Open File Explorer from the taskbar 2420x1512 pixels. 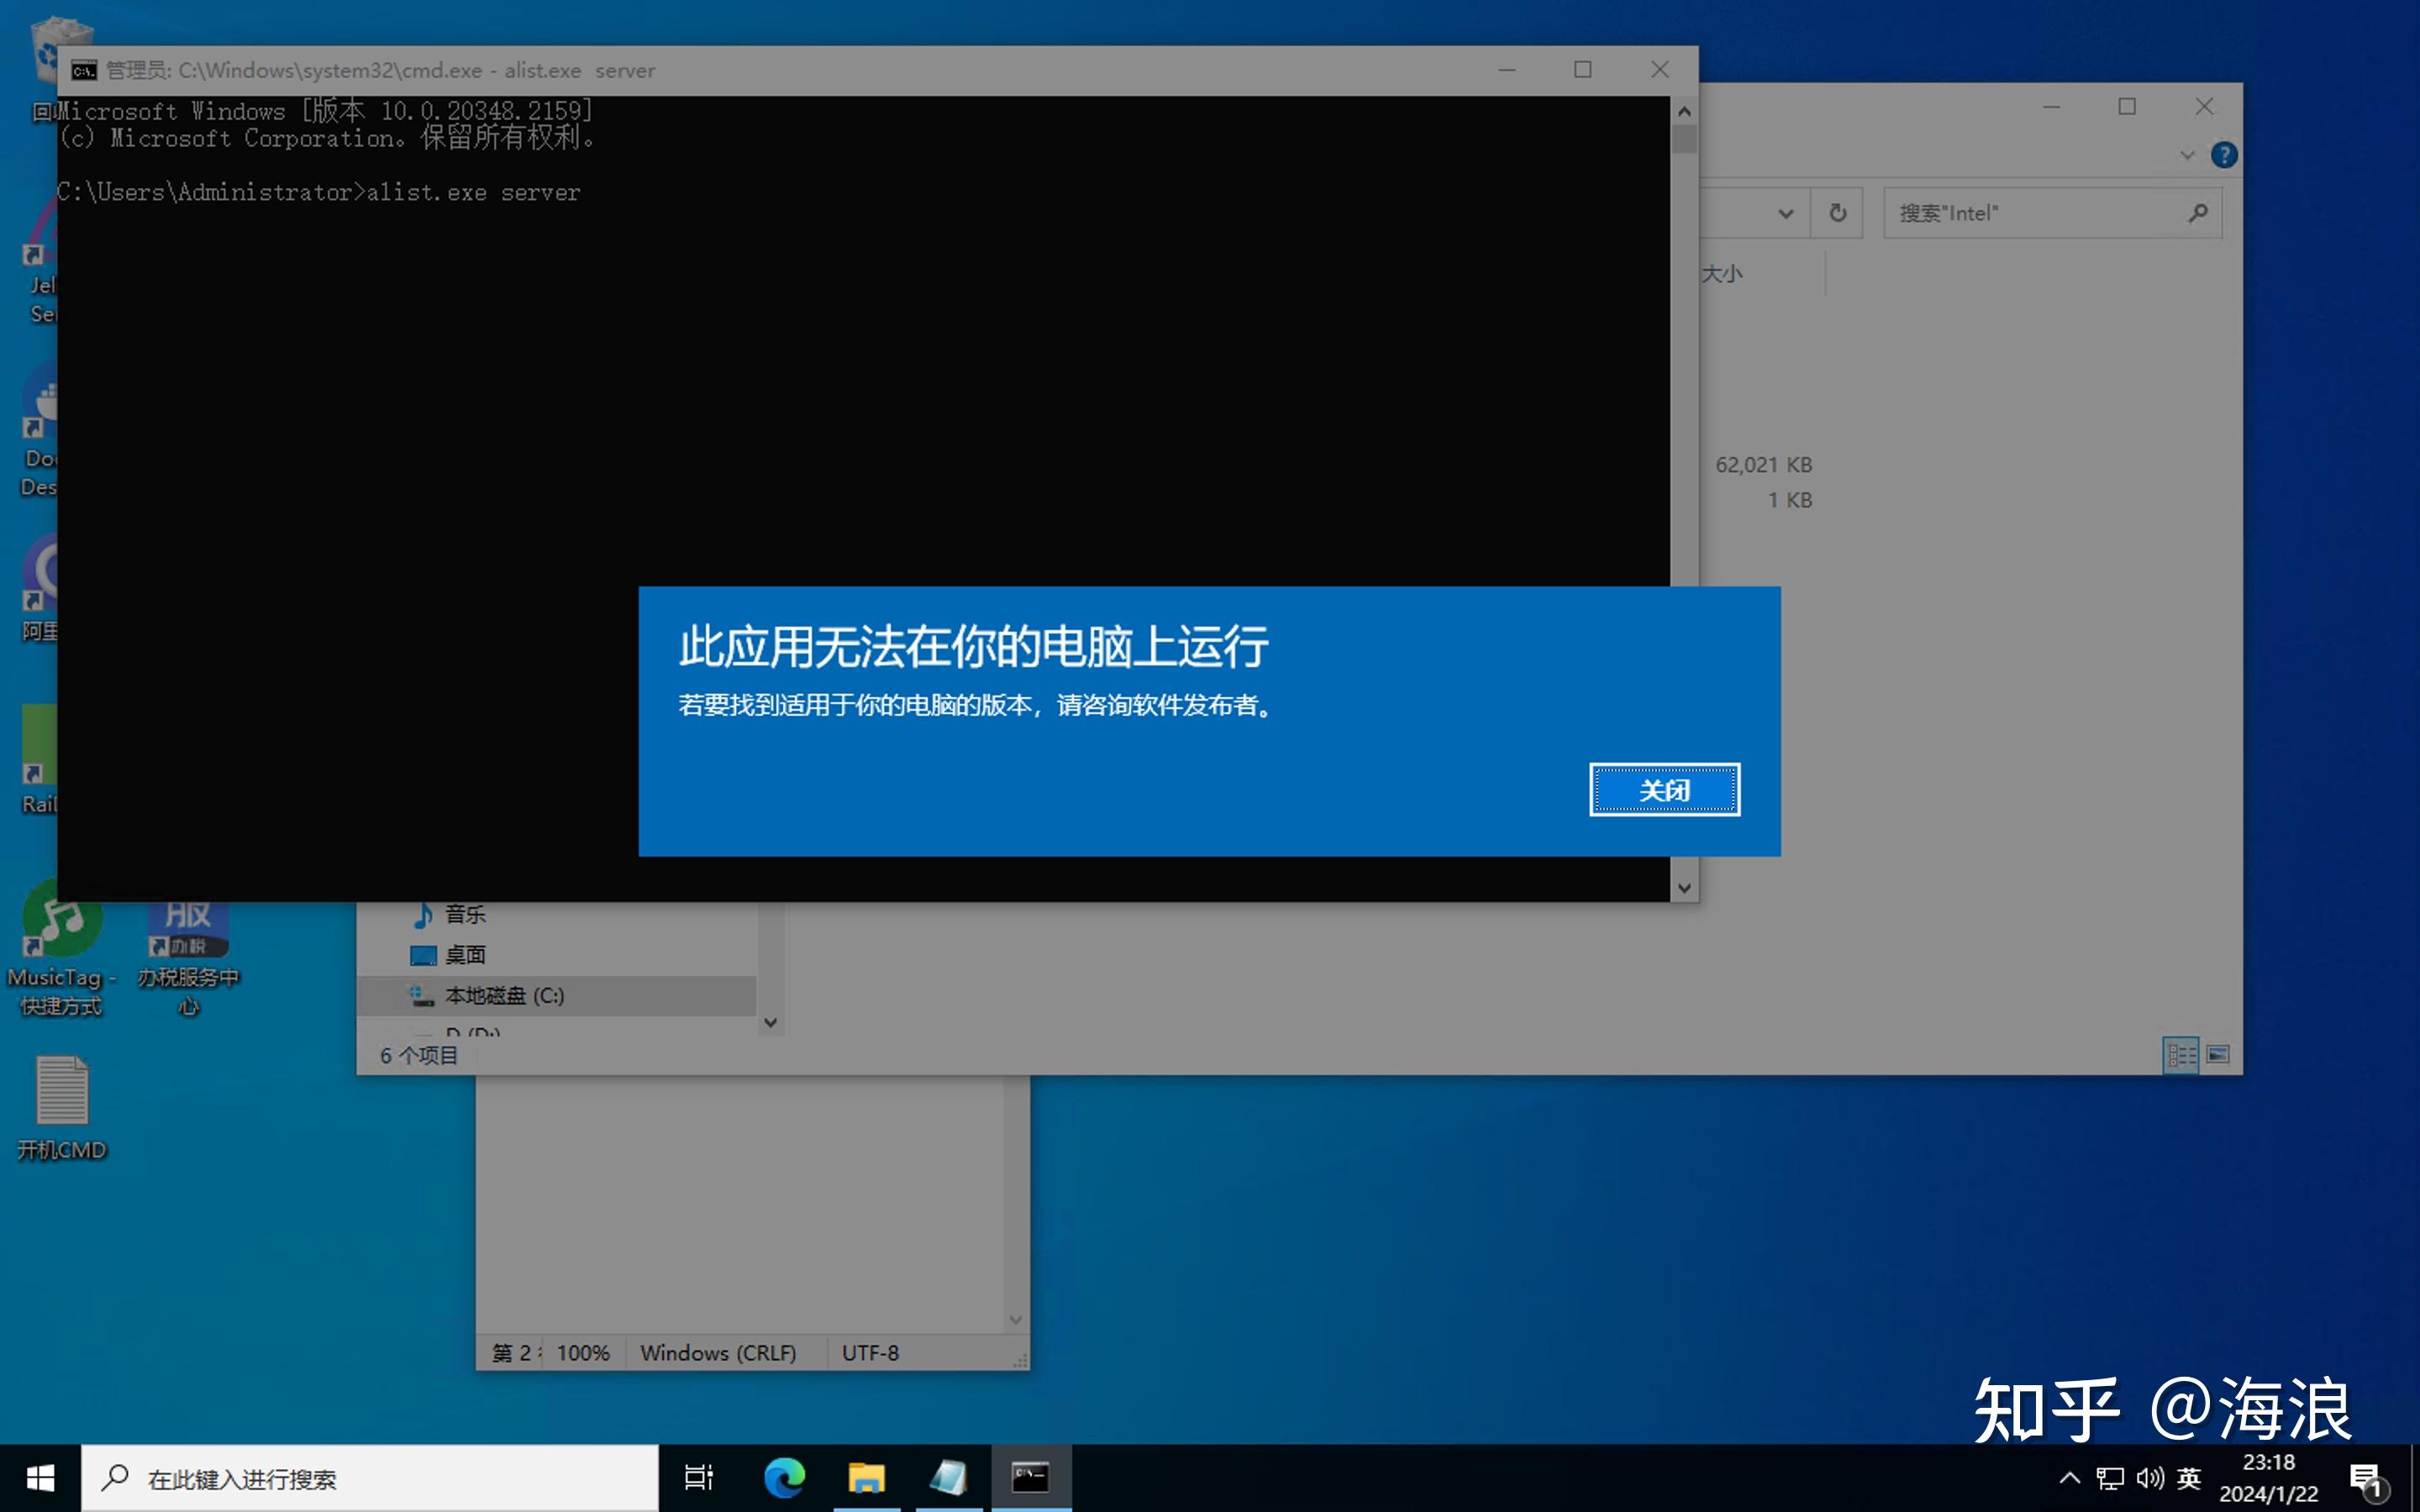pyautogui.click(x=866, y=1478)
